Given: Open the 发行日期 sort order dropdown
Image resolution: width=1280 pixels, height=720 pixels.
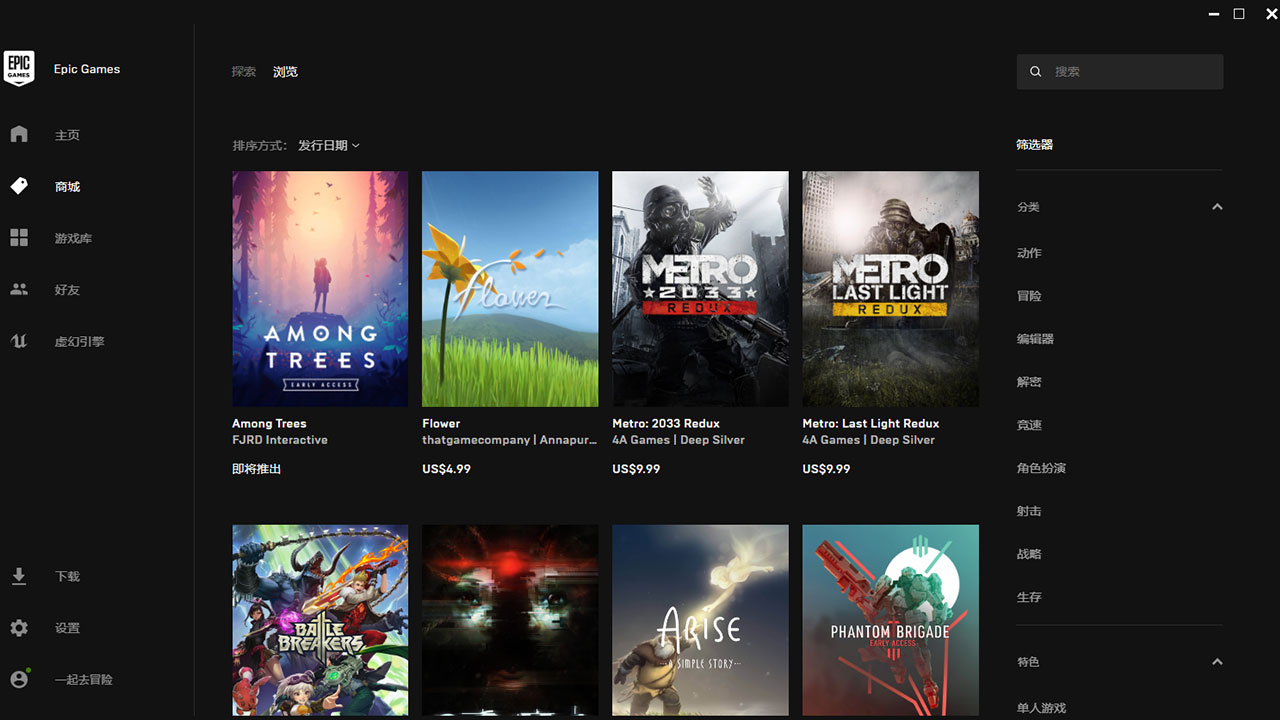Looking at the screenshot, I should [x=328, y=146].
